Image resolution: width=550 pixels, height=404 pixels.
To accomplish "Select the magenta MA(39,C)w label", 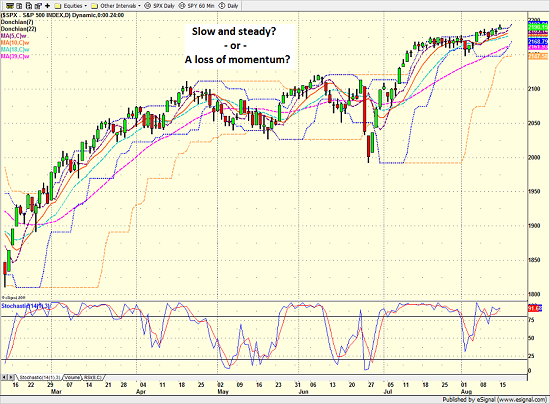I will click(15, 56).
